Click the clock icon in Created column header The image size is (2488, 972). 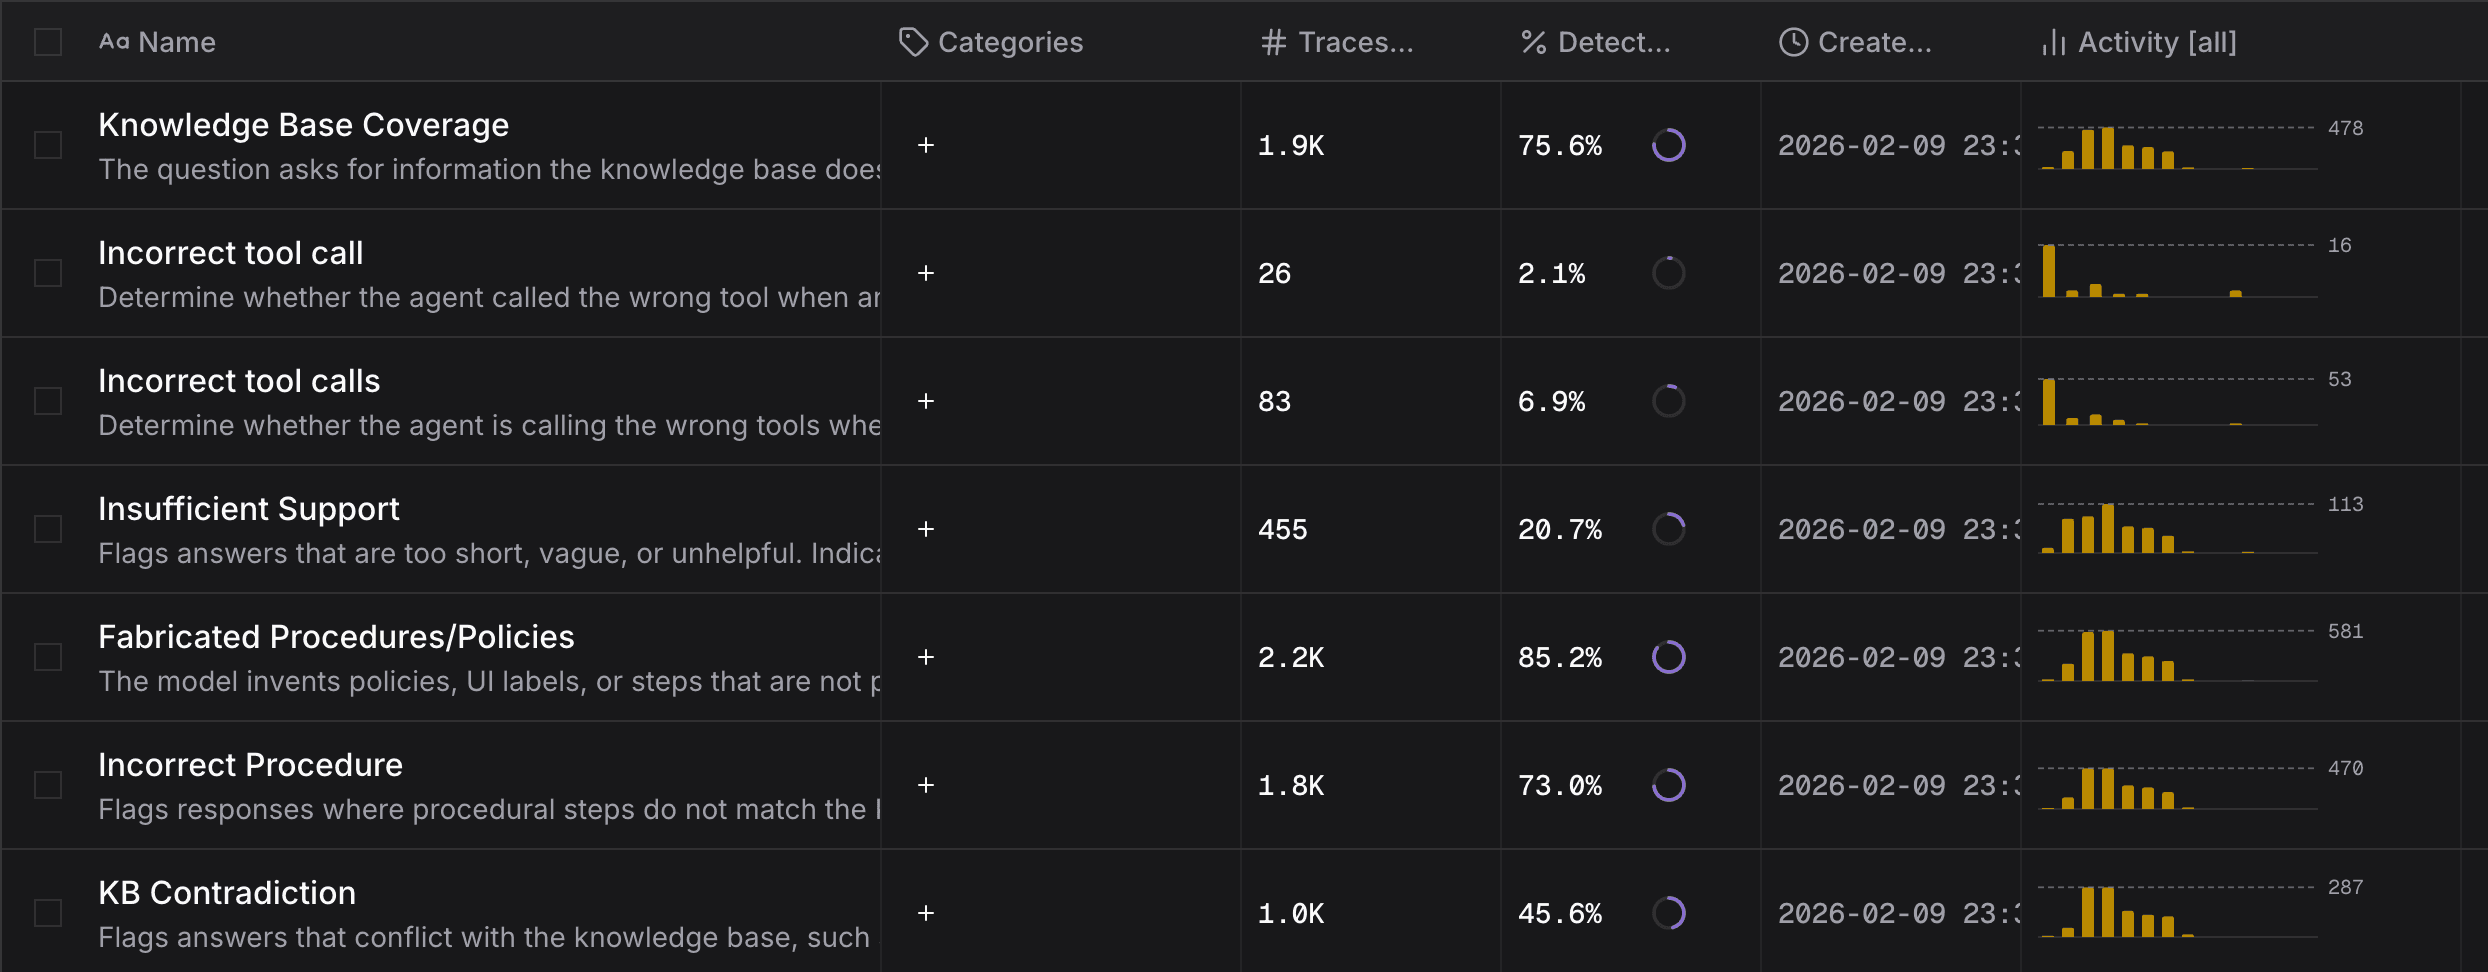[1793, 42]
